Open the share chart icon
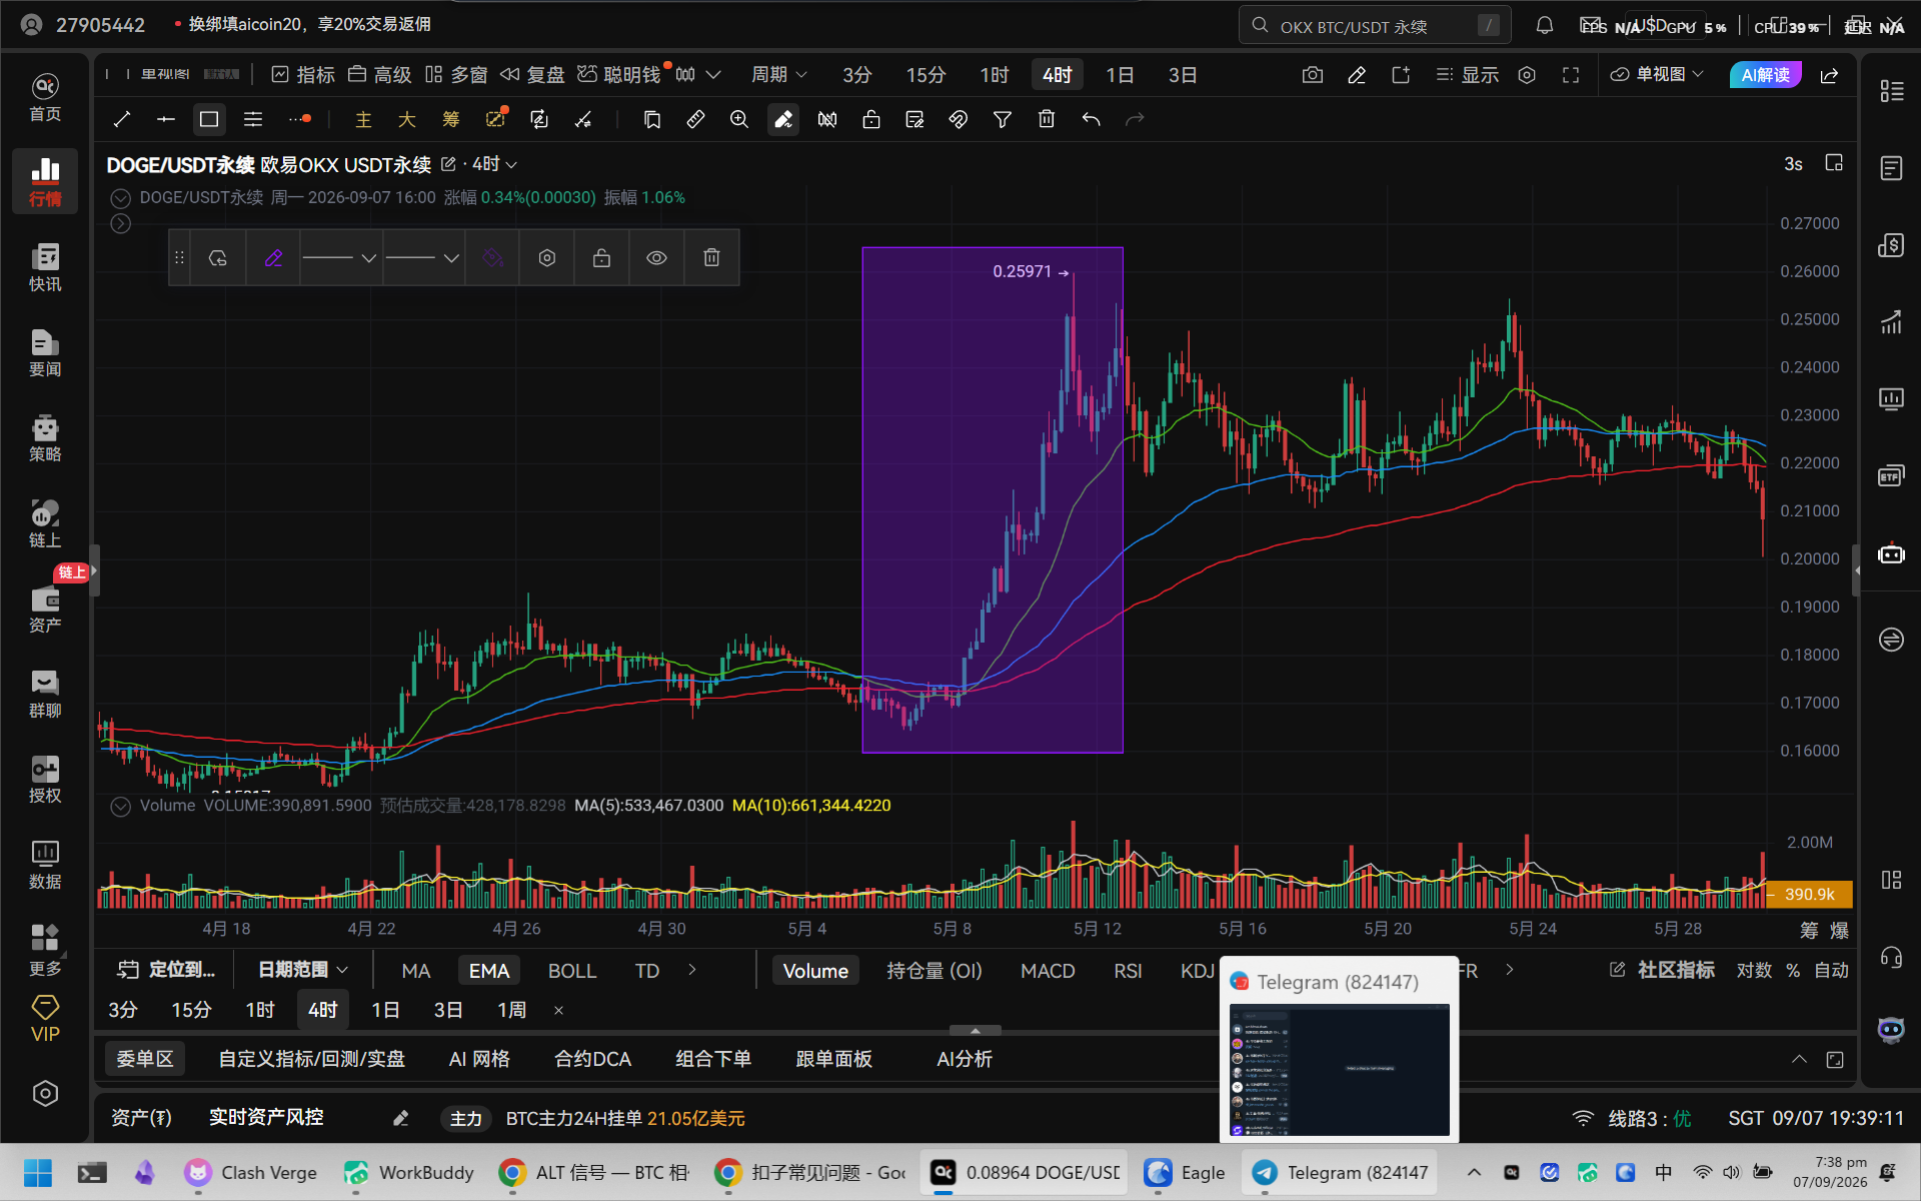This screenshot has height=1201, width=1921. point(1829,75)
